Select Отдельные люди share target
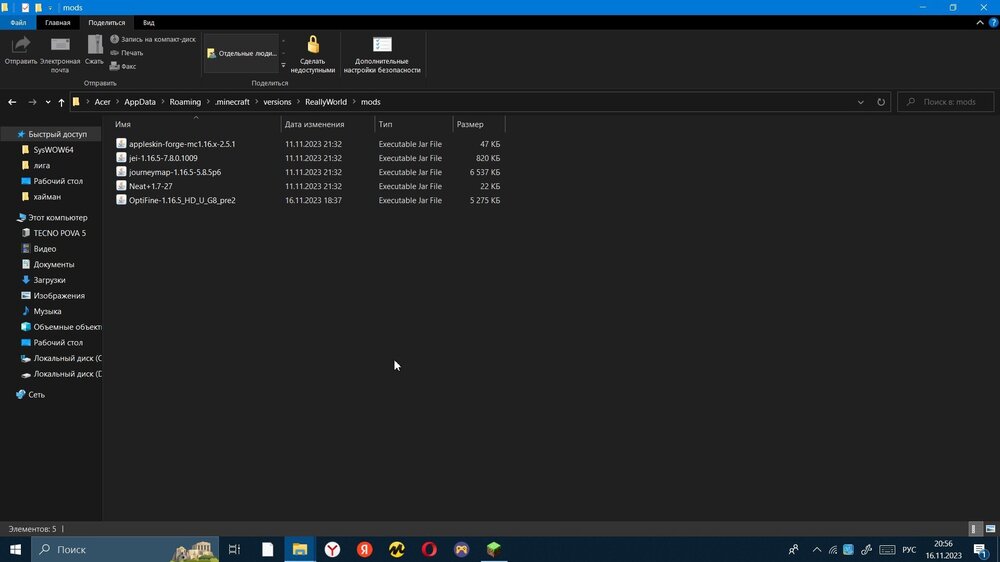Viewport: 1000px width, 562px height. [242, 54]
